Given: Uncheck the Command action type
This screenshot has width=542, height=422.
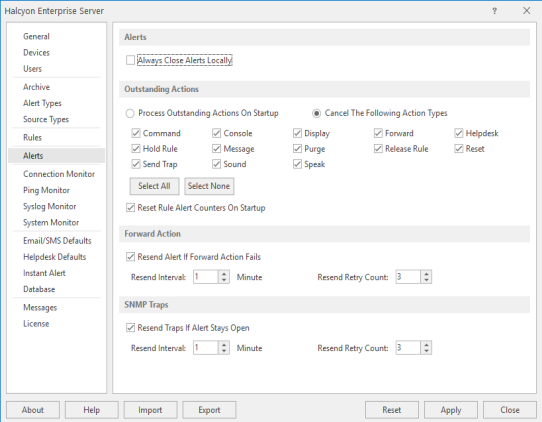Looking at the screenshot, I should tap(136, 133).
